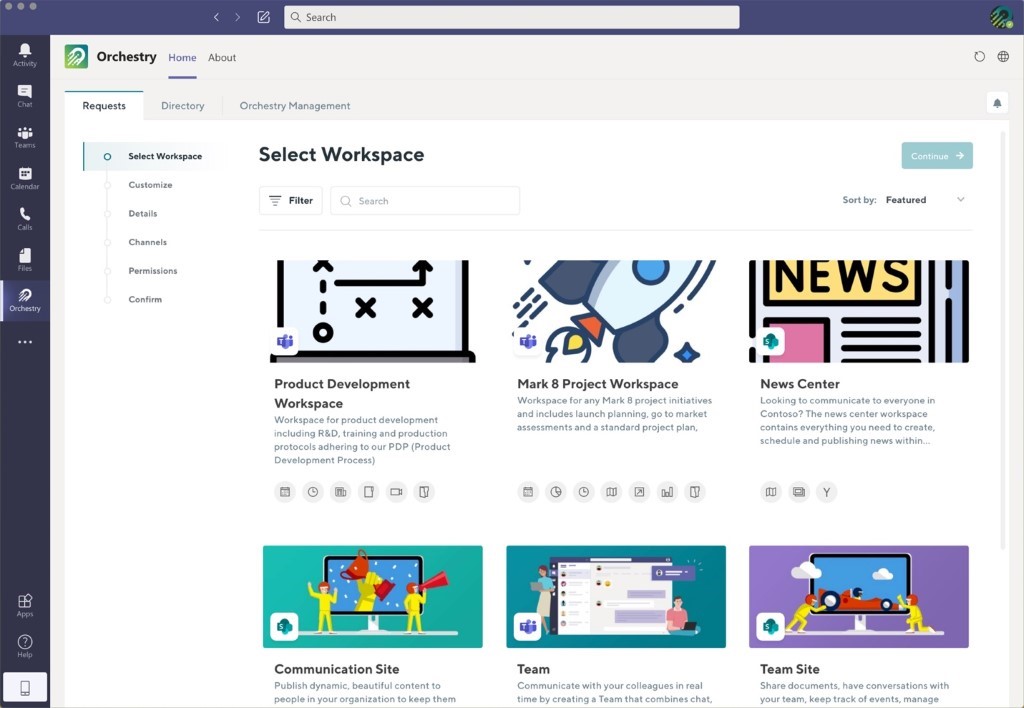
Task: Go to the Details step
Action: coord(142,214)
